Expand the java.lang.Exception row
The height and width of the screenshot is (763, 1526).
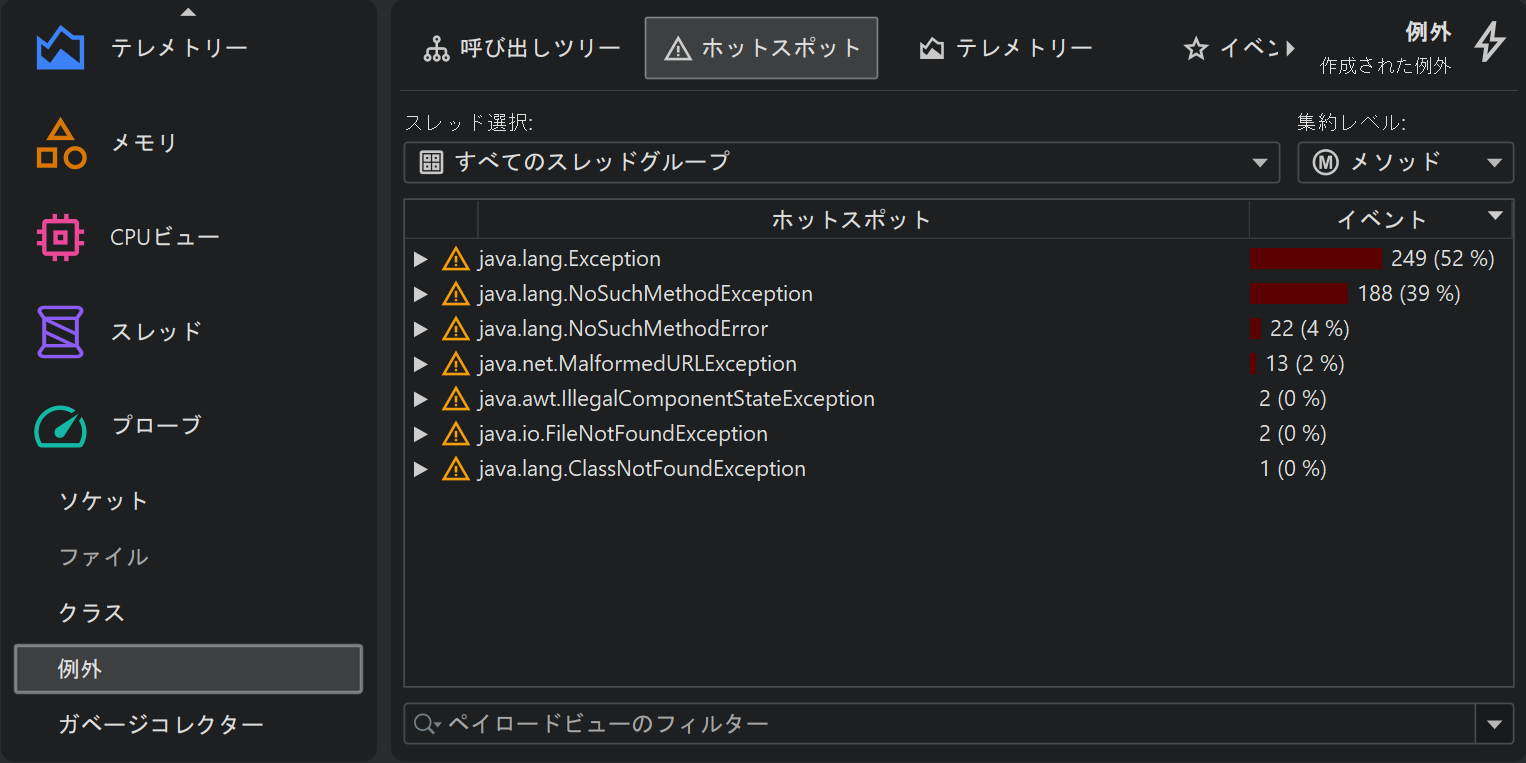[x=421, y=259]
